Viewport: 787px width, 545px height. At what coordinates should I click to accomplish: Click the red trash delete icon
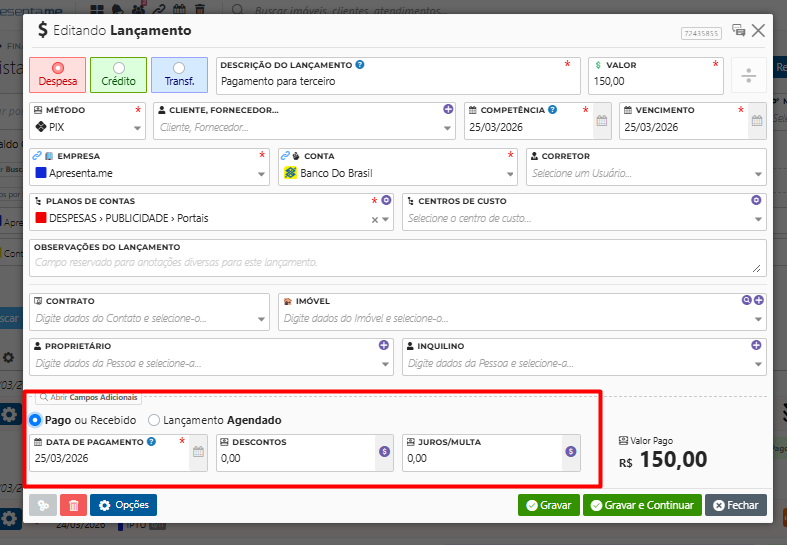[x=73, y=505]
